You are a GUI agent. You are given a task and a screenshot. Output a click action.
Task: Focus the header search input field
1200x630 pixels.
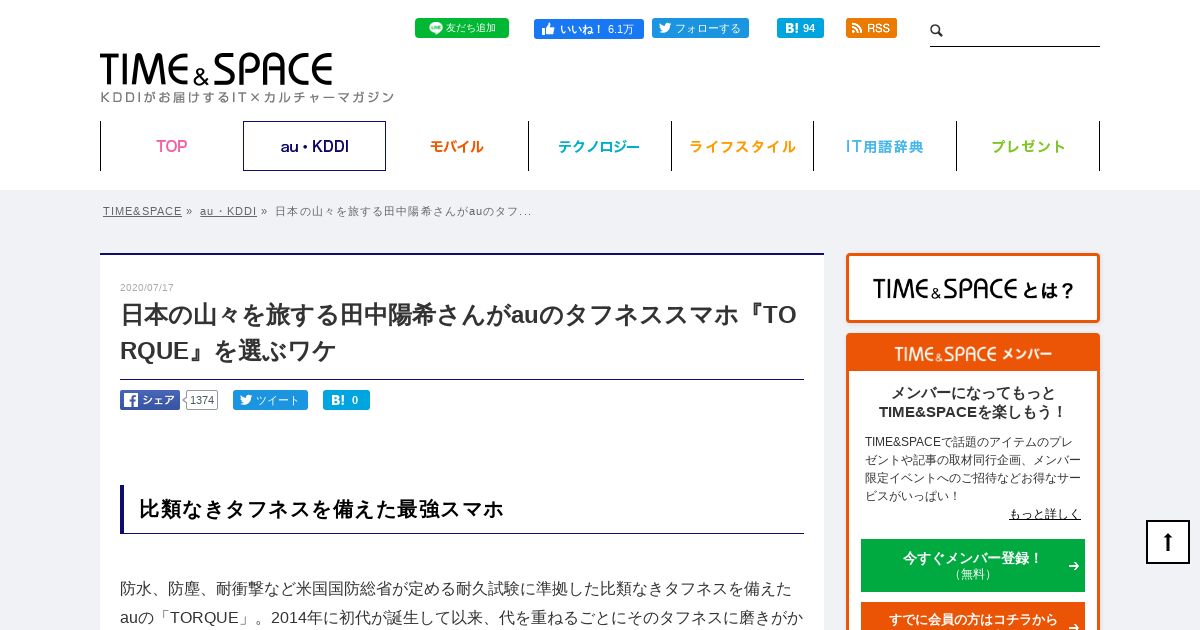coord(1022,31)
